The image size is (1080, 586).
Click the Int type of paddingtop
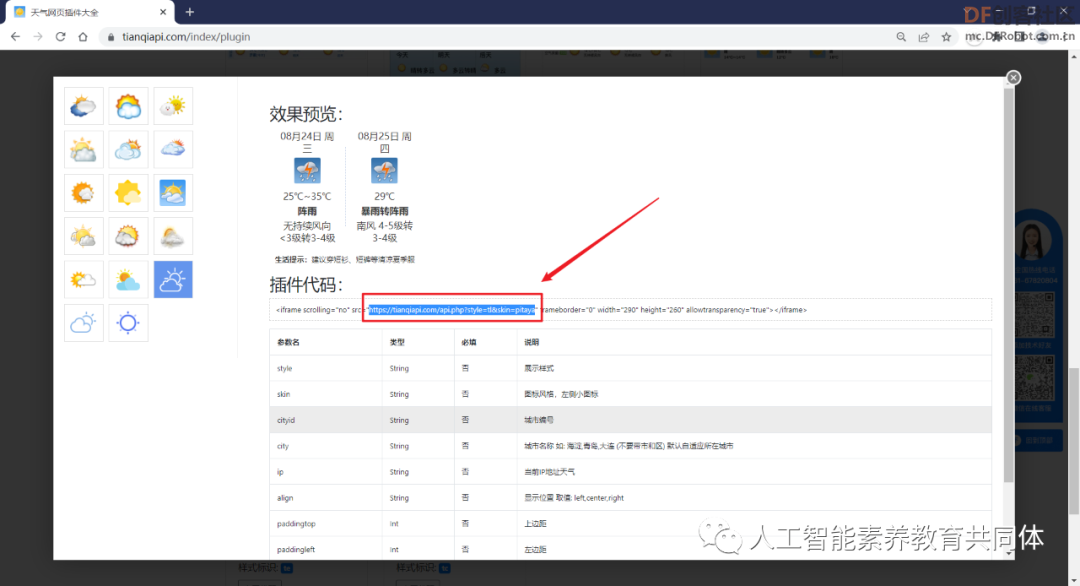(394, 524)
